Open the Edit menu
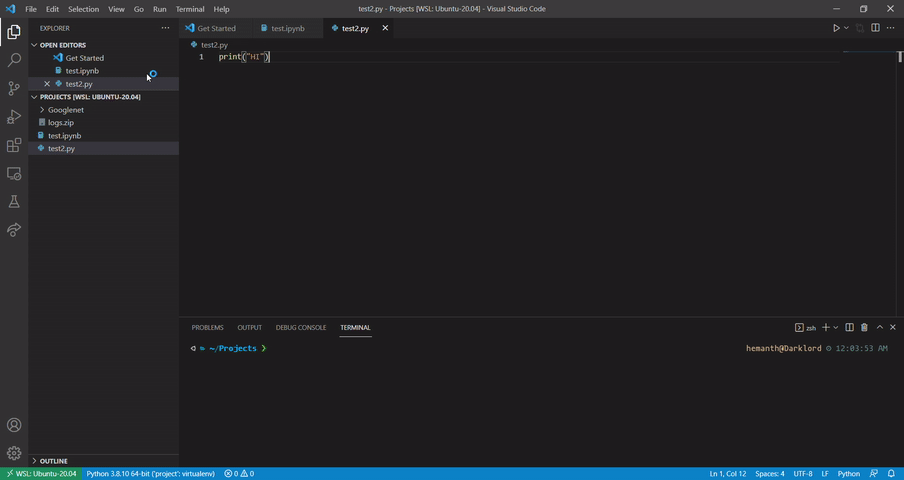Screen dimensions: 904x480 tap(52, 9)
